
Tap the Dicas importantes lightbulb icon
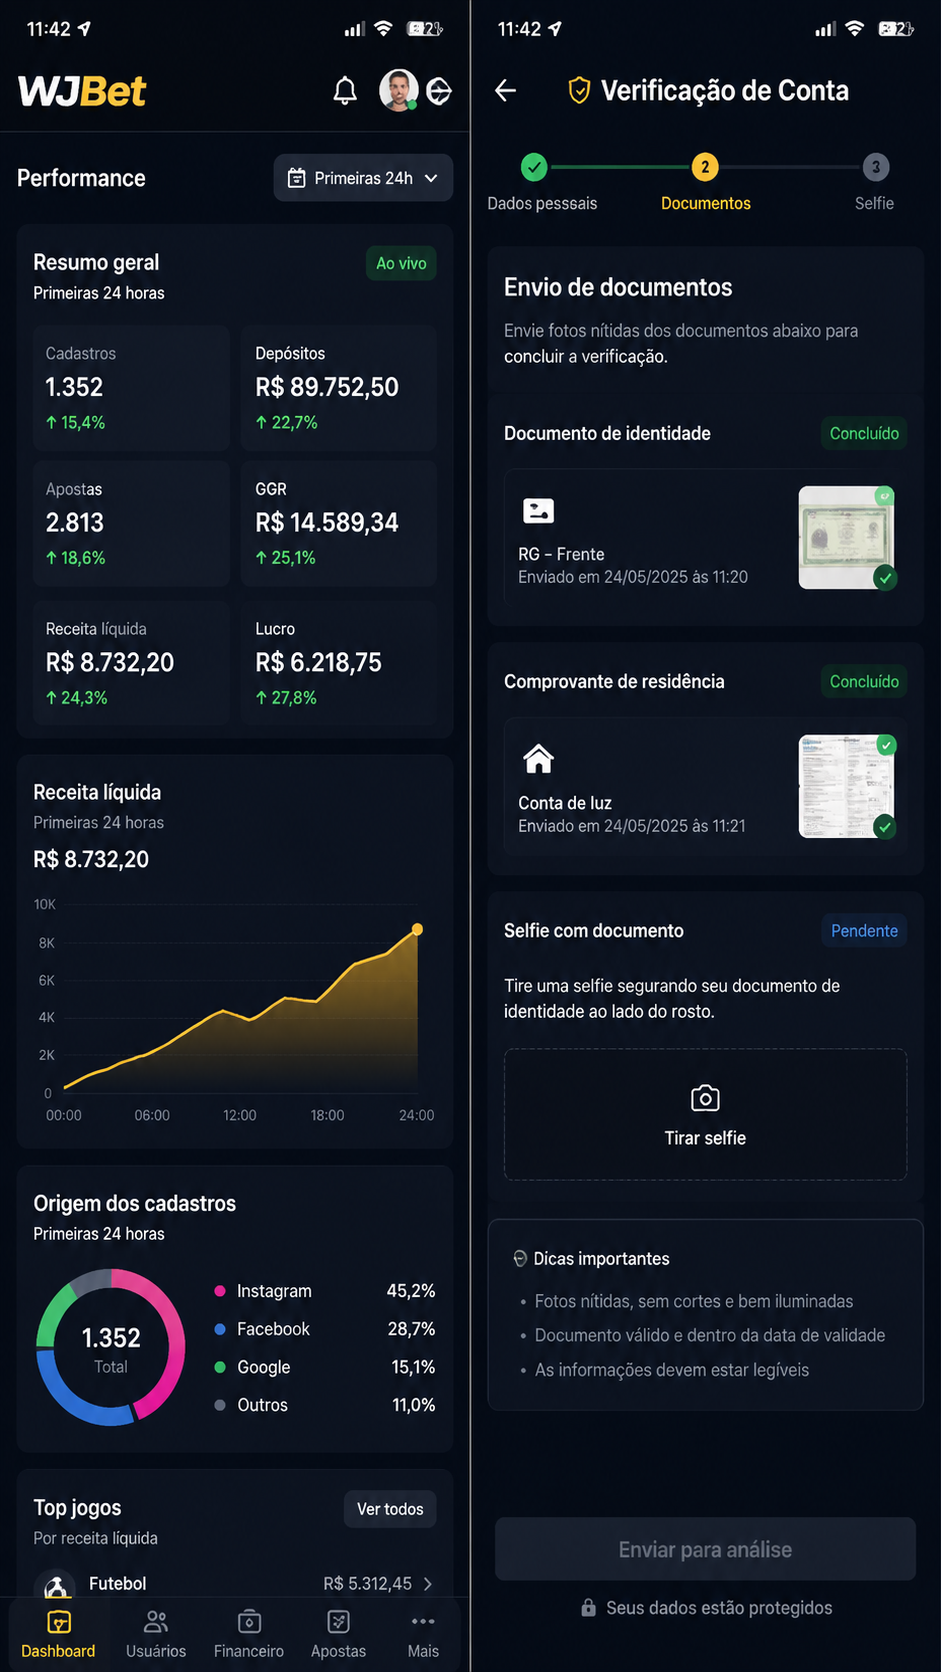[x=520, y=1259]
